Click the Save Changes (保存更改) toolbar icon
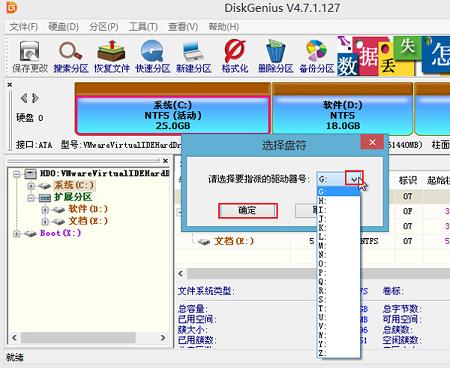This screenshot has height=368, width=450. pos(30,57)
